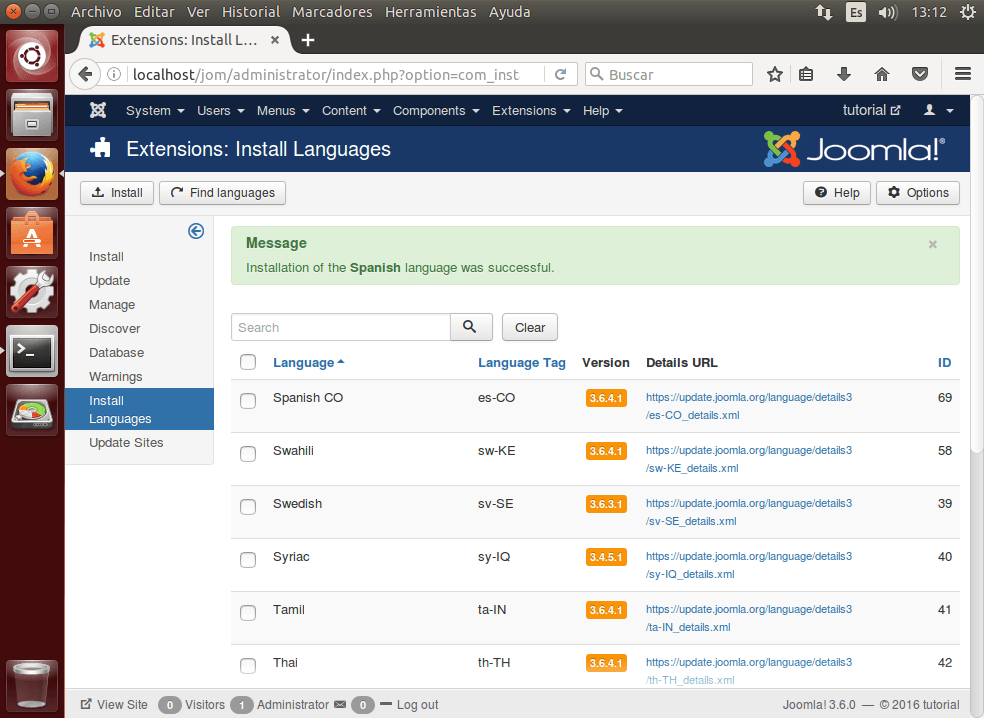Expand the Components dropdown menu
This screenshot has width=984, height=718.
pos(436,110)
